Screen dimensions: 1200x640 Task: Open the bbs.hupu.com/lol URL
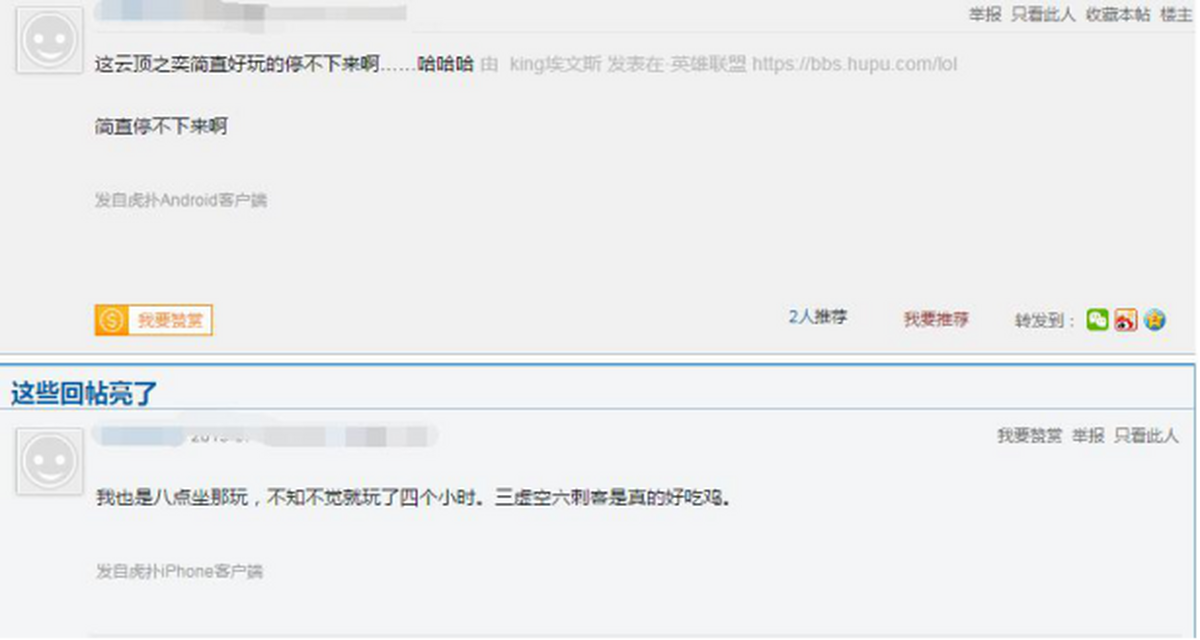coord(855,64)
